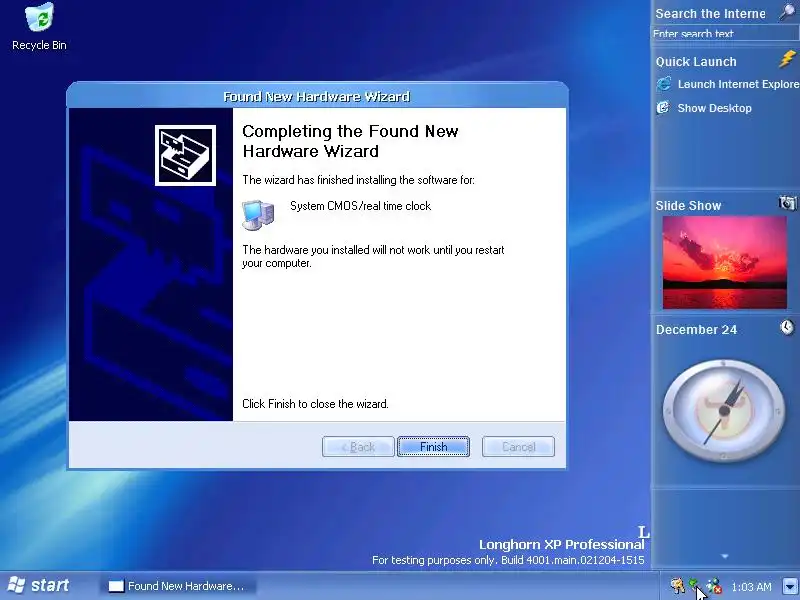This screenshot has width=800, height=600.
Task: Click the Search the Internet heading
Action: (710, 14)
